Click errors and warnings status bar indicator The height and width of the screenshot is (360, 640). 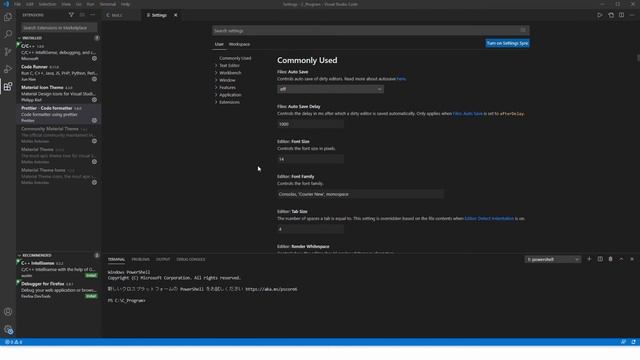coord(13,342)
